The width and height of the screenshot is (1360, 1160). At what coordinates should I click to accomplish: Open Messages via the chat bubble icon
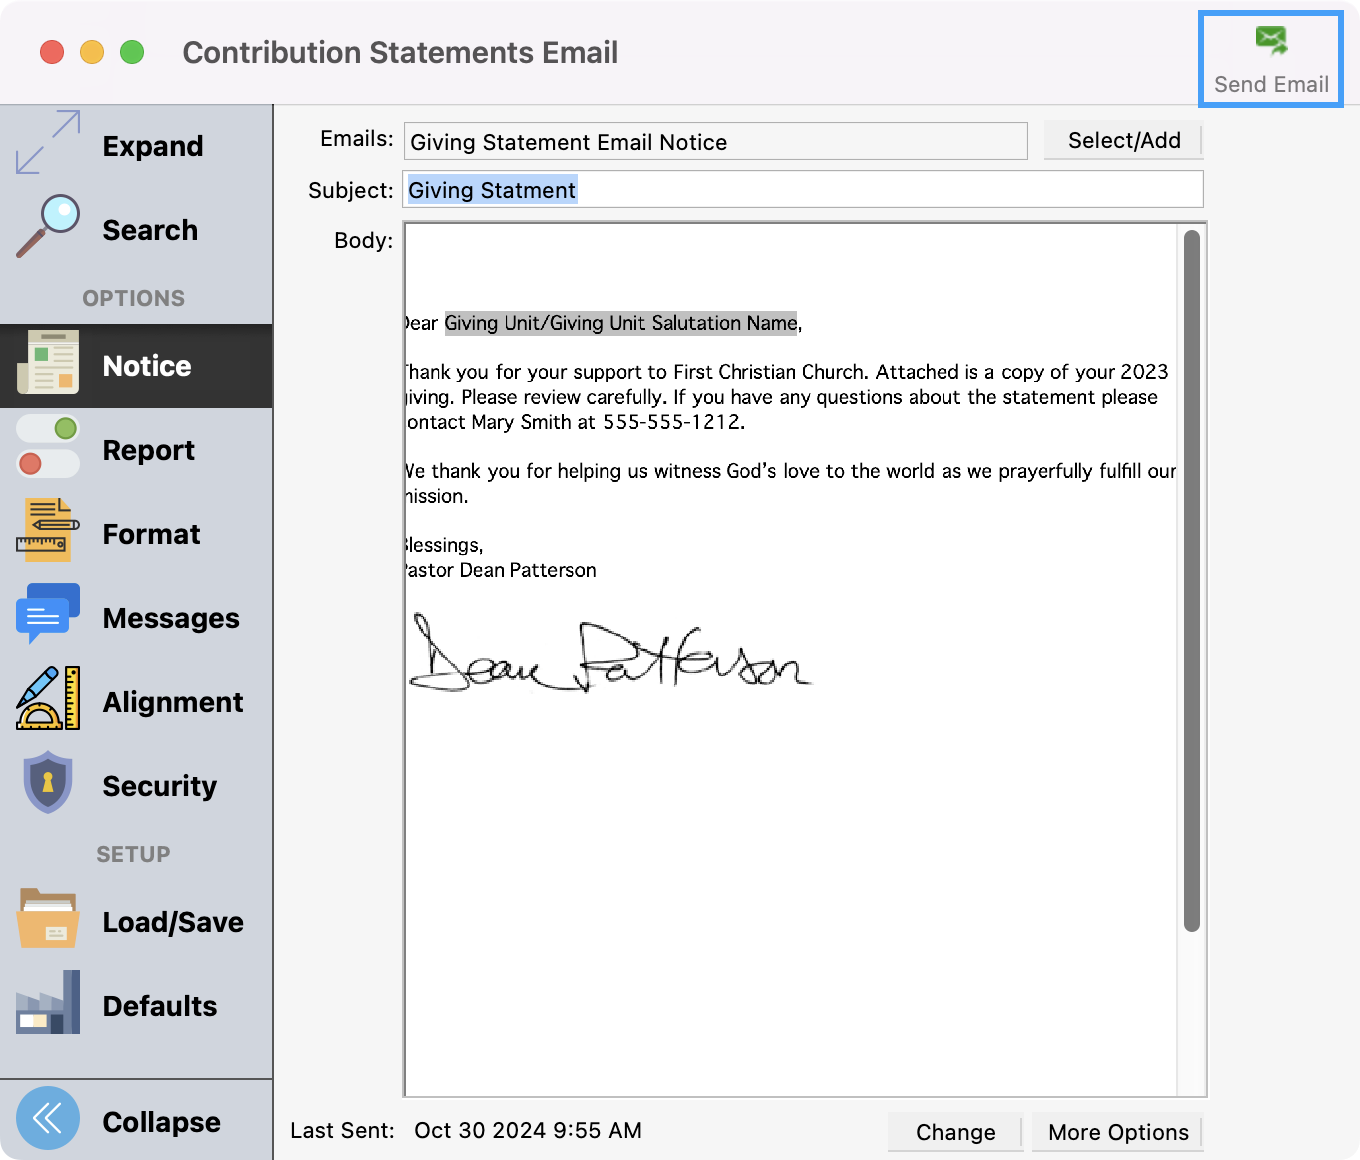[48, 615]
